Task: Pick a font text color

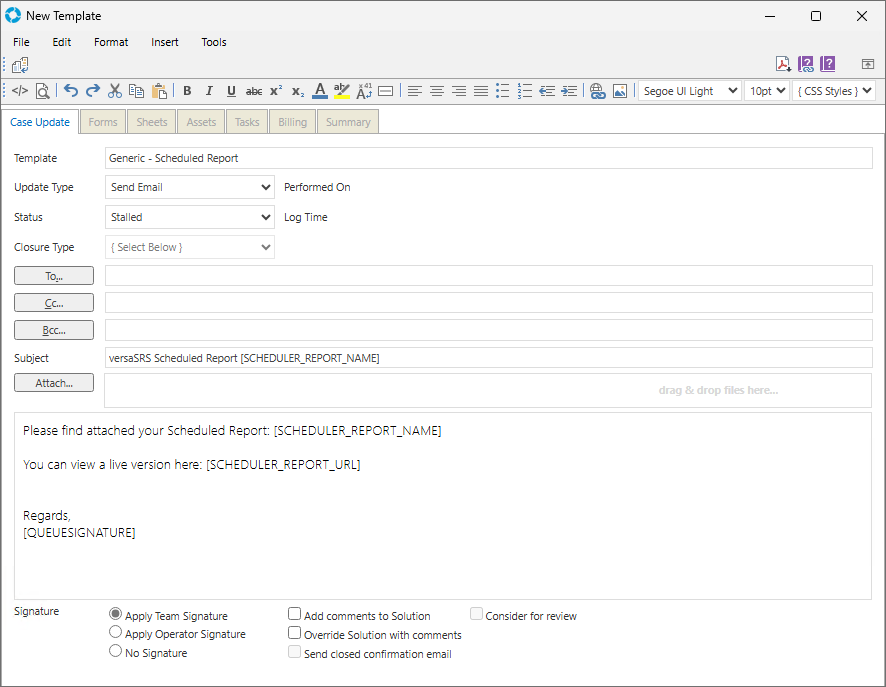Action: tap(320, 91)
